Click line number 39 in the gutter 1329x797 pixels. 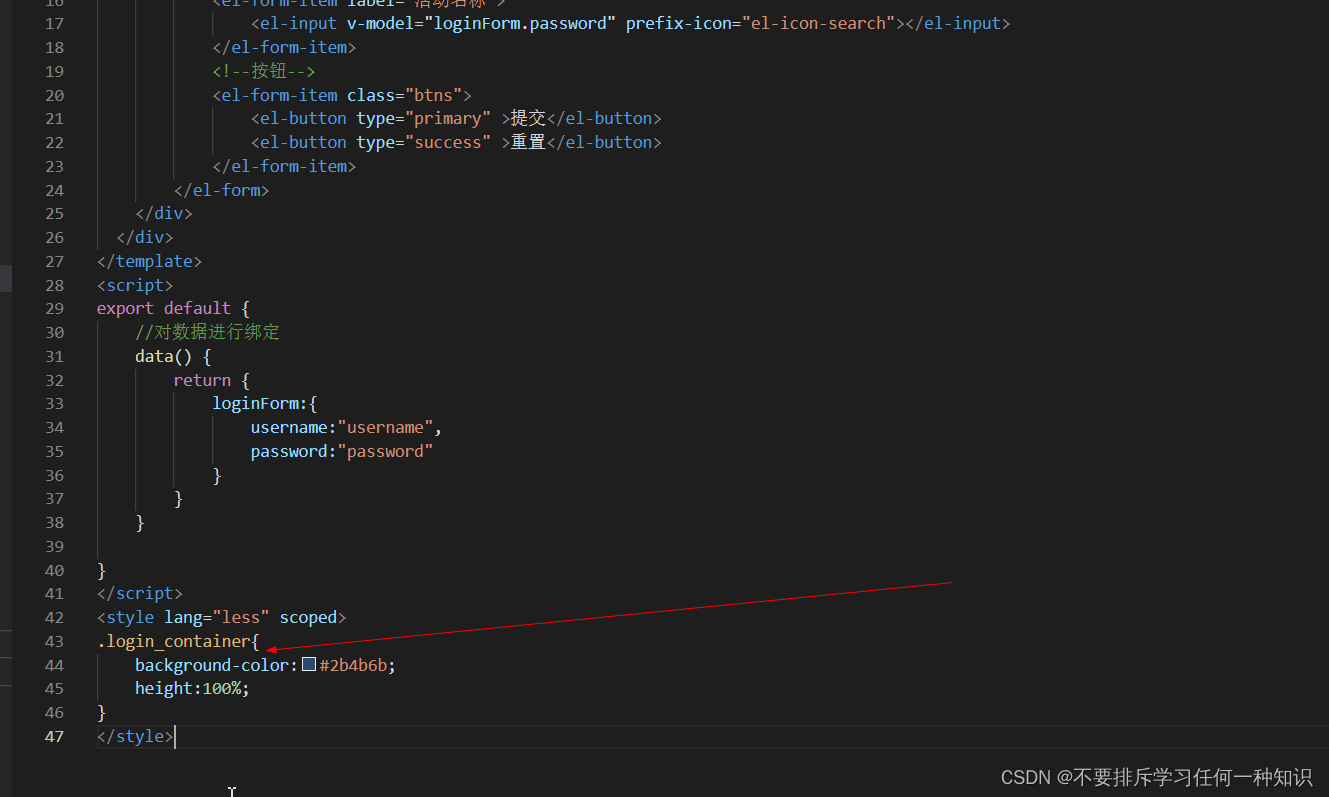point(54,546)
